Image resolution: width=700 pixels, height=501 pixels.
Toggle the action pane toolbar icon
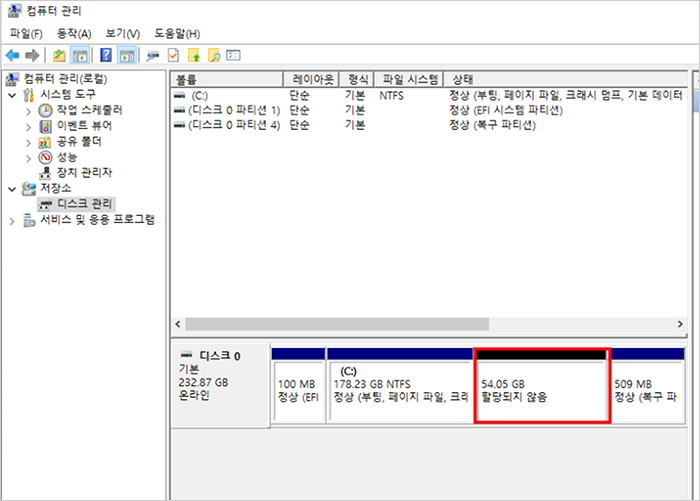(127, 56)
